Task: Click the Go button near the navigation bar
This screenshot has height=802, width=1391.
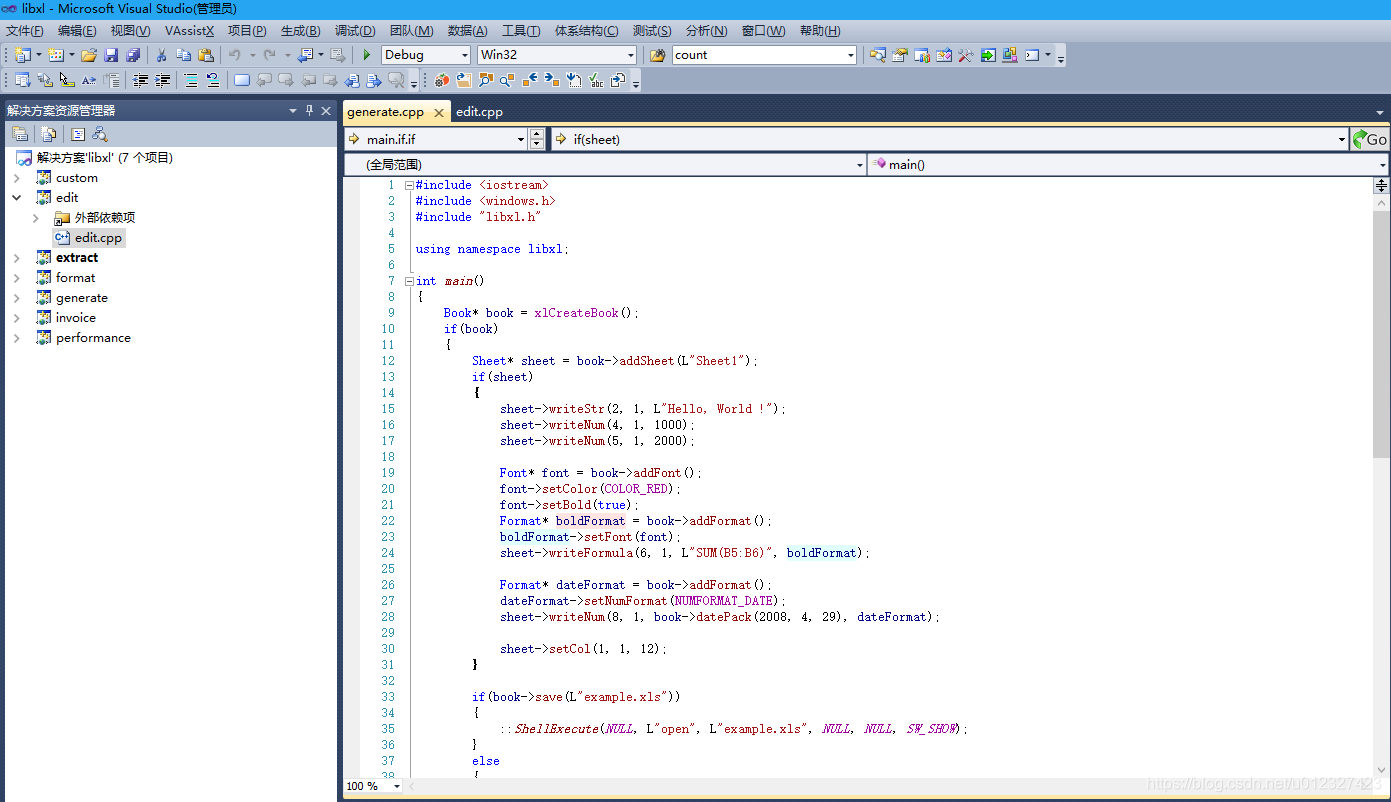Action: [x=1371, y=139]
